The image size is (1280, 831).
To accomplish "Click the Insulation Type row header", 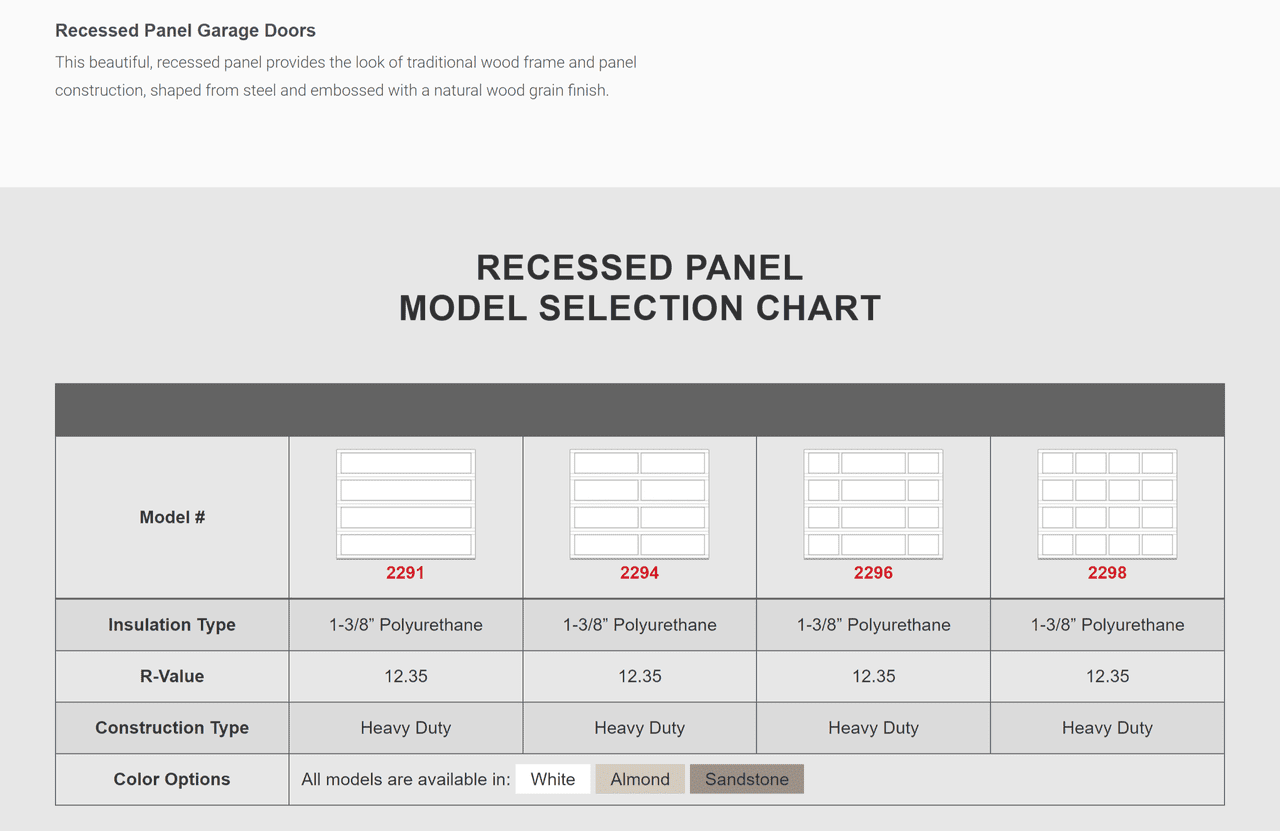I will [x=172, y=625].
